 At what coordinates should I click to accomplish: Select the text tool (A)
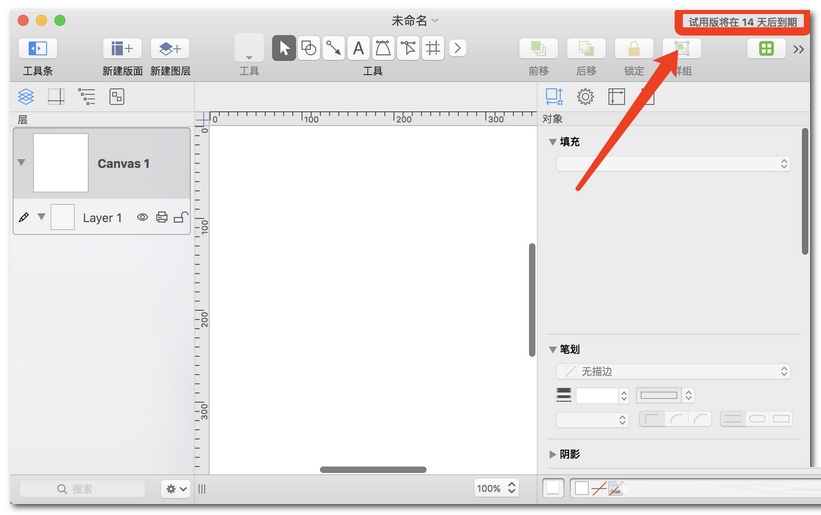[x=358, y=48]
